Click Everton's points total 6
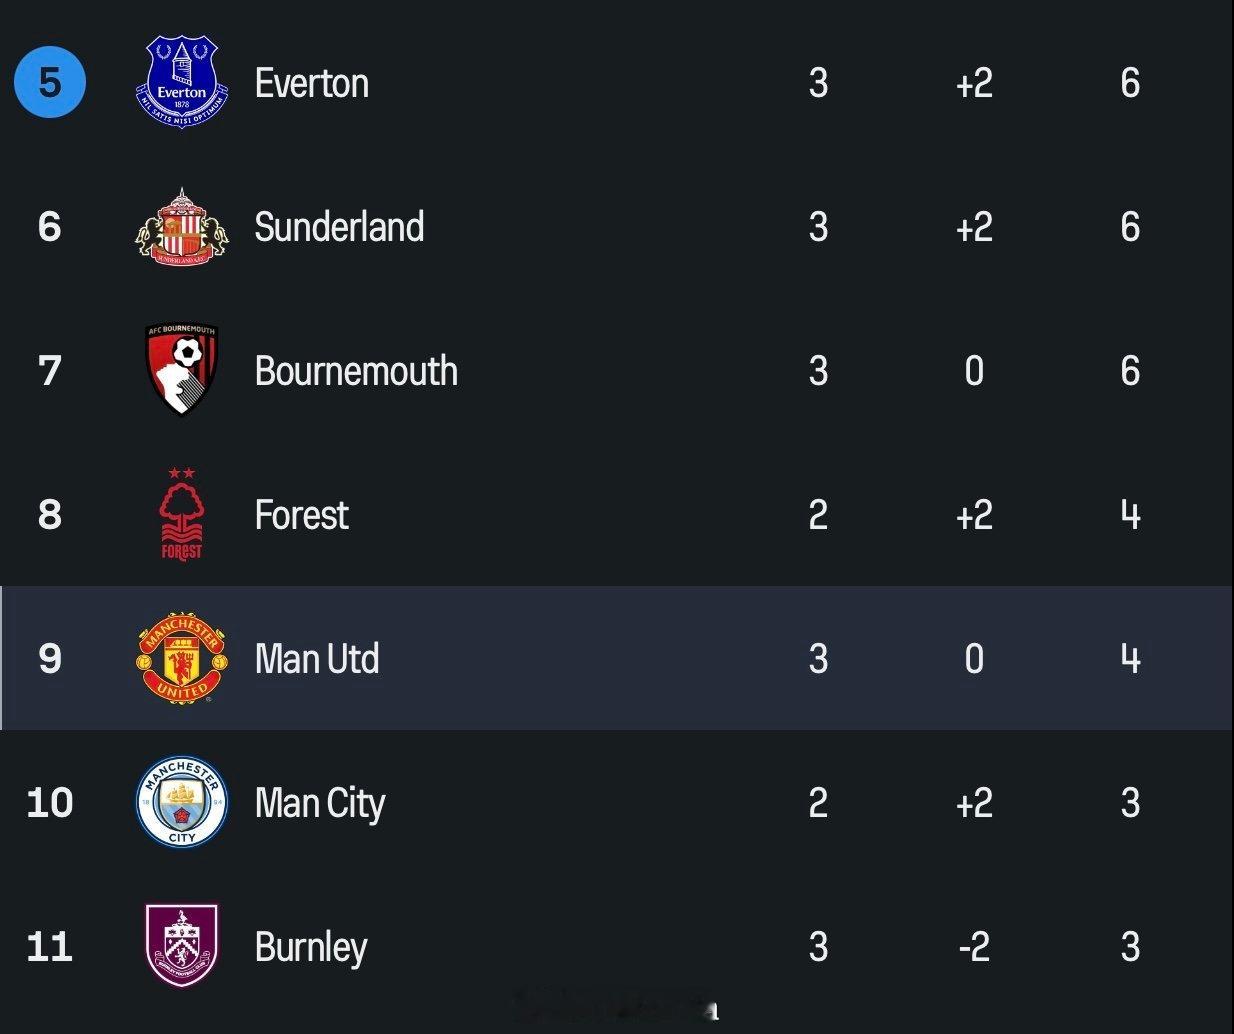 click(1130, 83)
